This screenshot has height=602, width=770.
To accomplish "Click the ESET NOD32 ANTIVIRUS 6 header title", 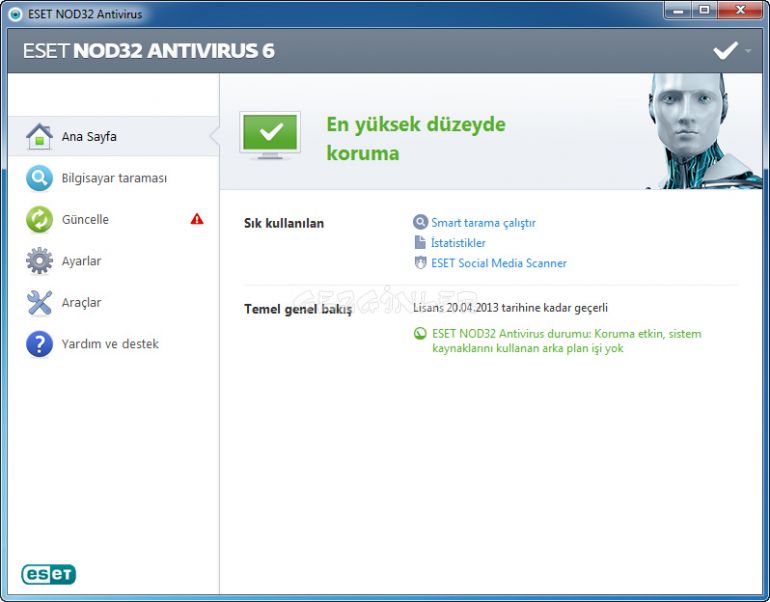I will [x=149, y=51].
